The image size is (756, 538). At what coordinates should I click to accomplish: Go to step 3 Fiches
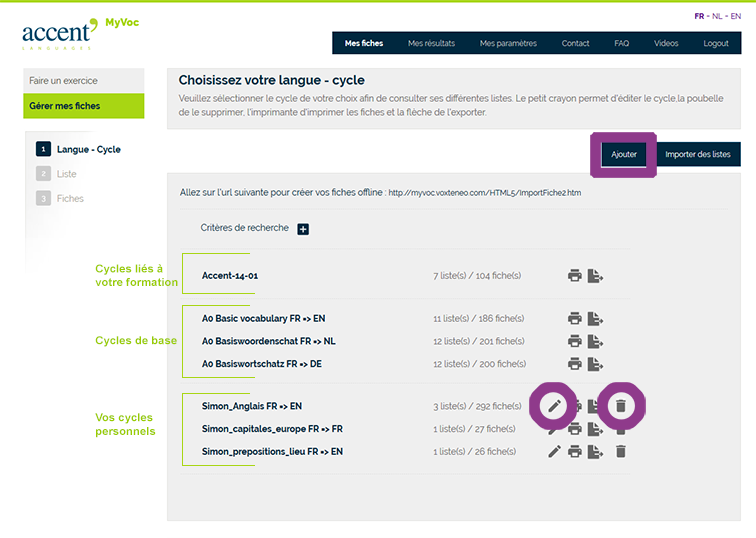[60, 199]
